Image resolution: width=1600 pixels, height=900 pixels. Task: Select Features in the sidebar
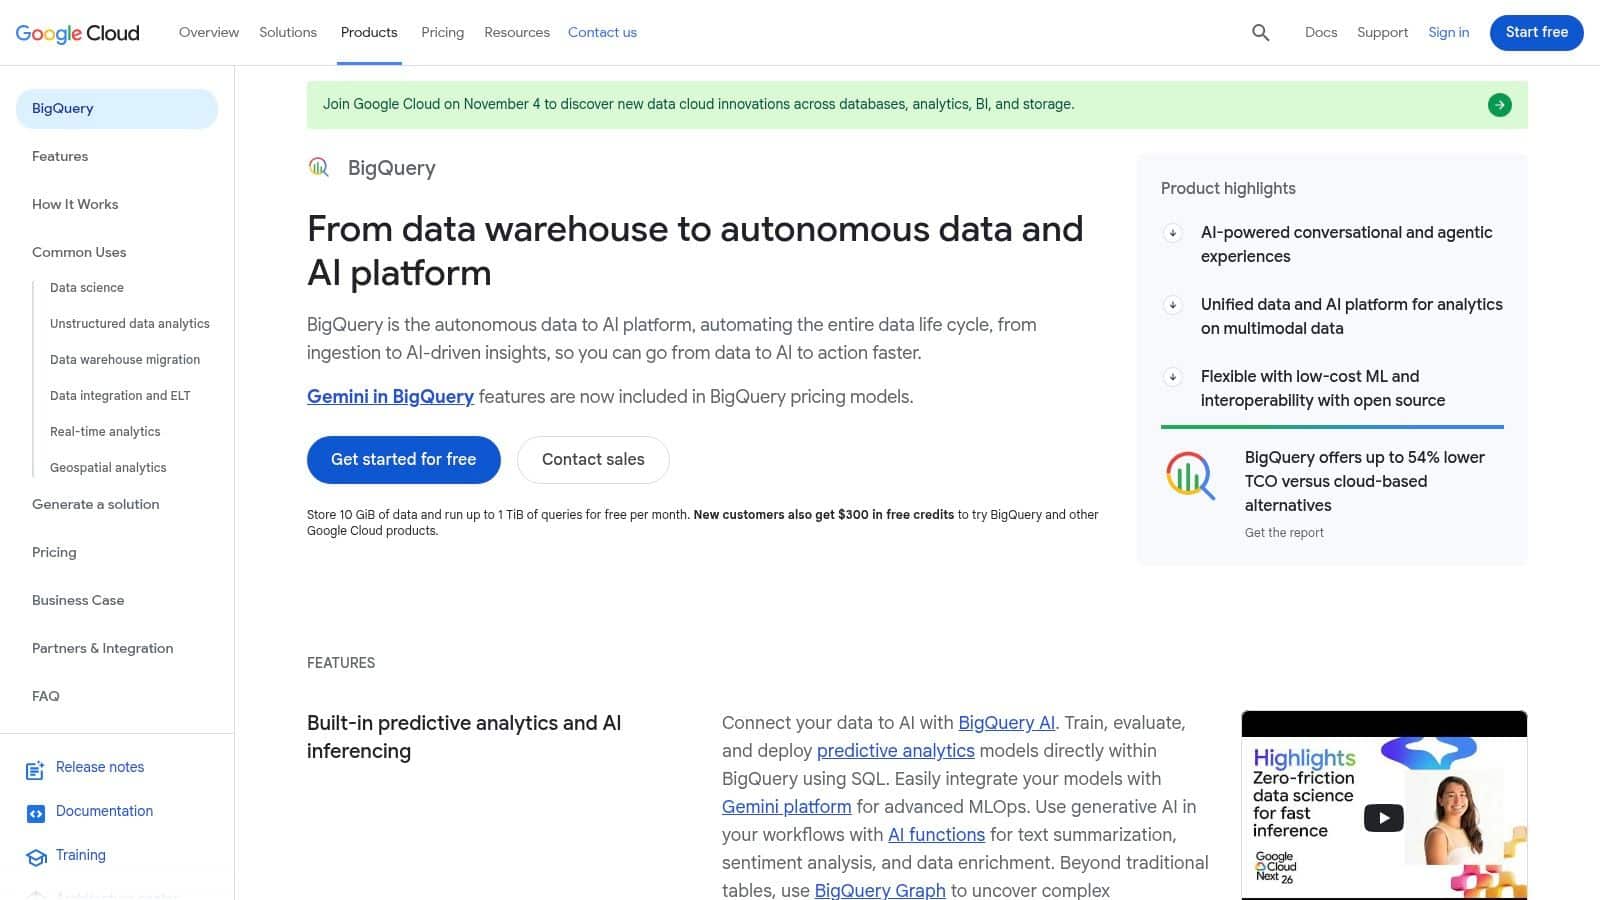pyautogui.click(x=60, y=156)
